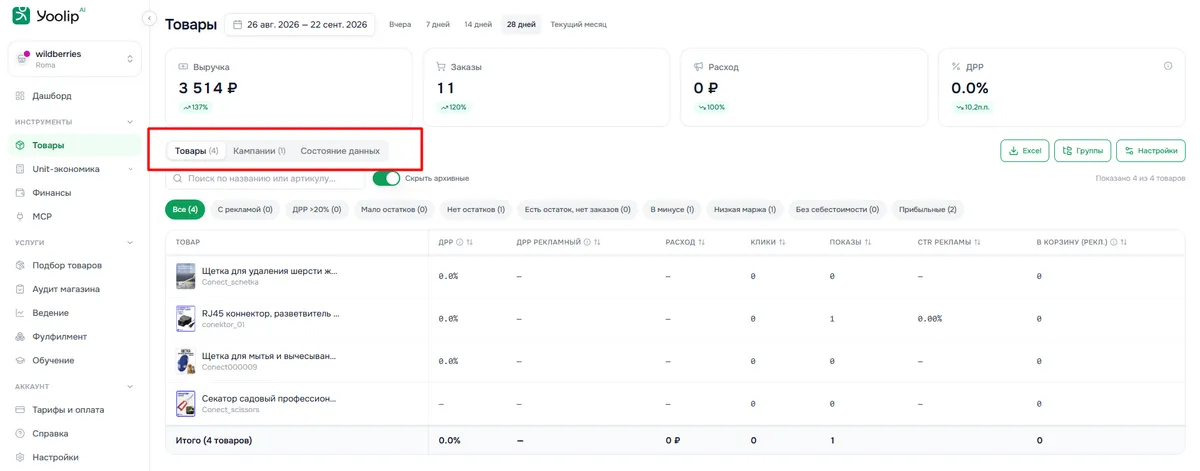1200x471 pixels.
Task: Filter by Есть остаток, нет заказов (0)
Action: click(x=577, y=210)
